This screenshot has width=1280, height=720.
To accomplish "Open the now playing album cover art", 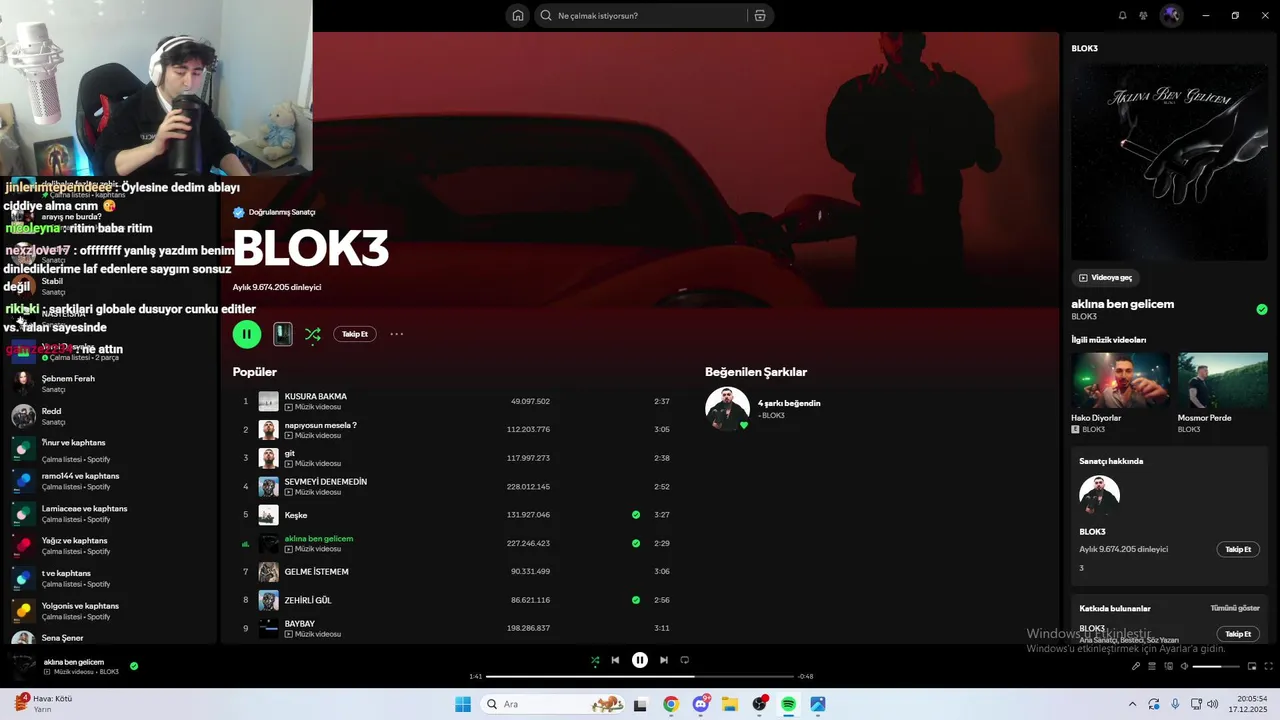I will click(x=1170, y=163).
